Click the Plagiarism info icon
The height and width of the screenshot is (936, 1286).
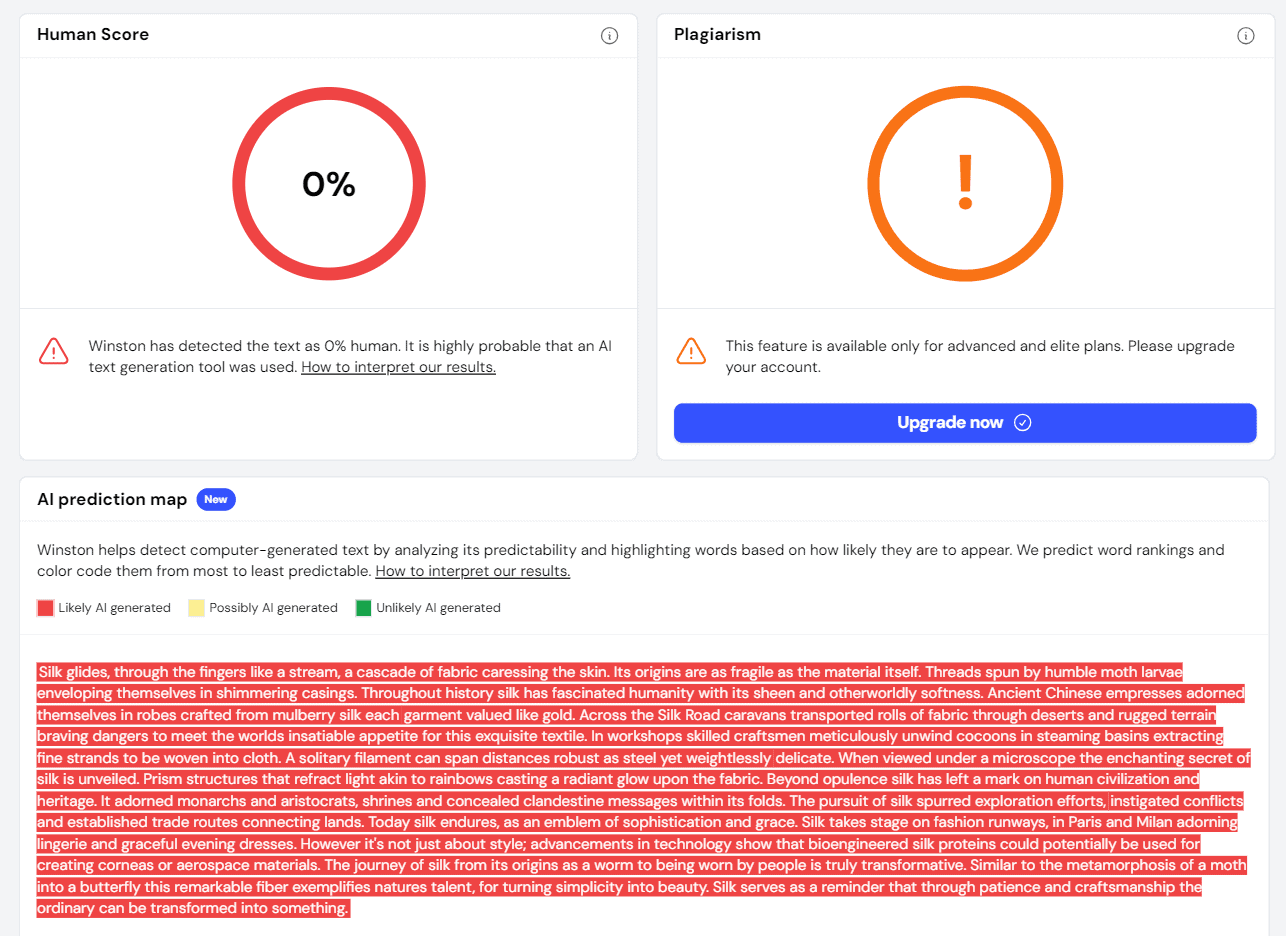(1246, 36)
